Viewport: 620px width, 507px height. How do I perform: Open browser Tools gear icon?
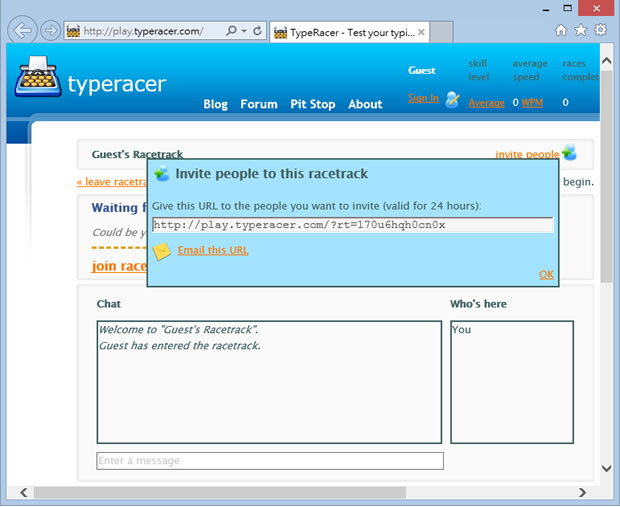pyautogui.click(x=600, y=30)
